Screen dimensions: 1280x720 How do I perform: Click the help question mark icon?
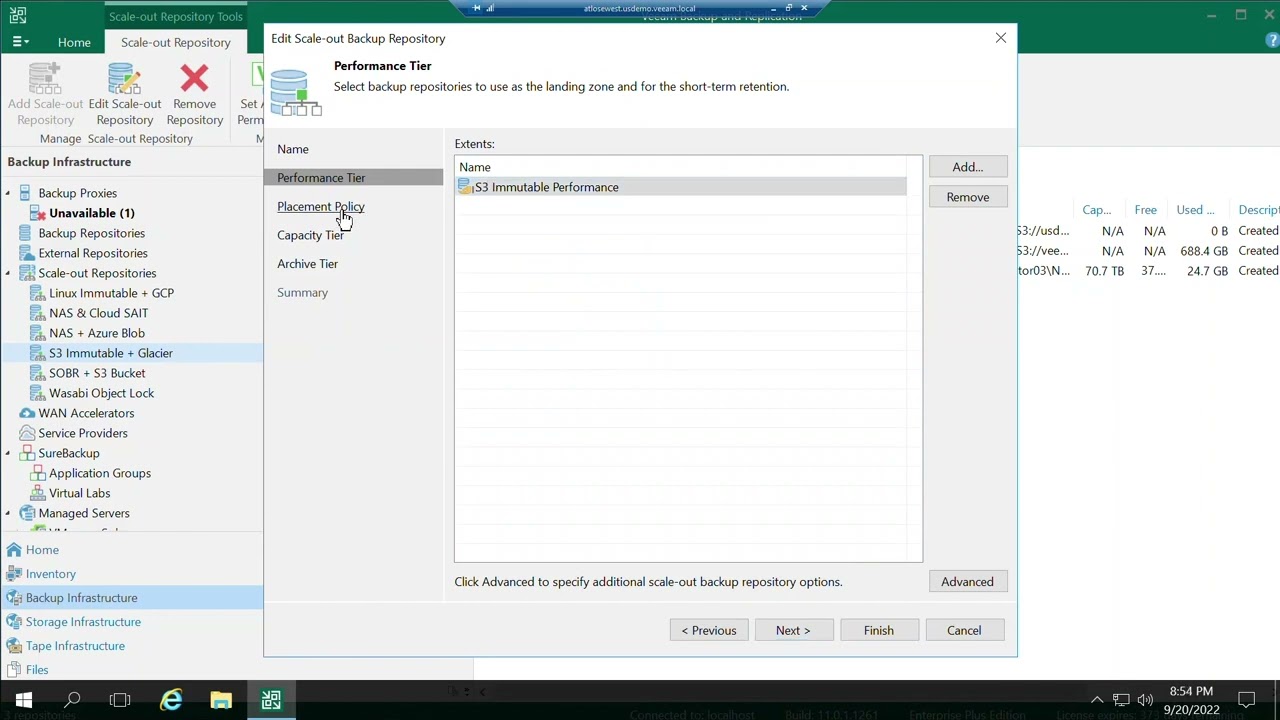(1272, 42)
